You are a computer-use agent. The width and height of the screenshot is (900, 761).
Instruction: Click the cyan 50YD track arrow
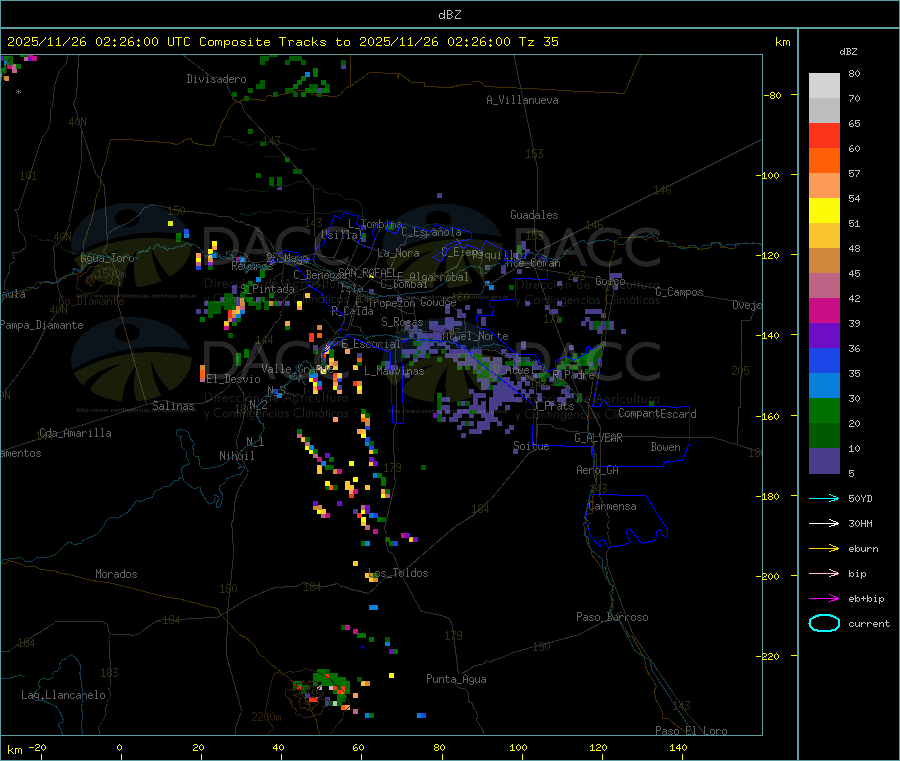coord(824,498)
